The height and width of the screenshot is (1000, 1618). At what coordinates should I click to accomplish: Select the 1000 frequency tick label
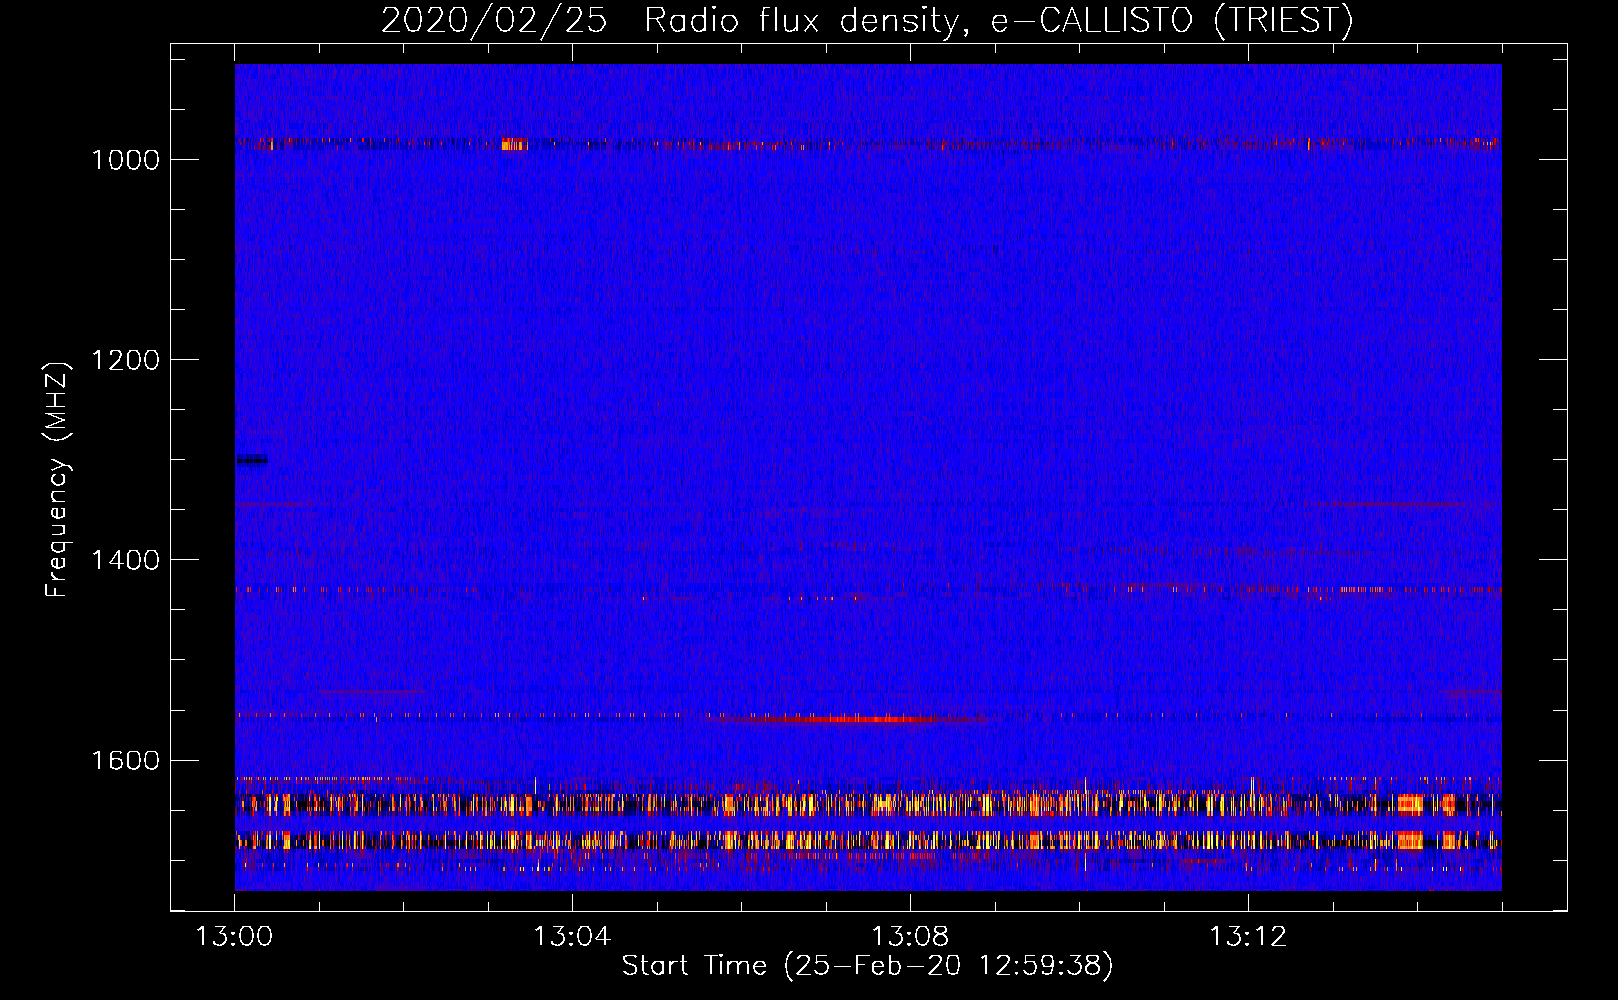(x=125, y=160)
